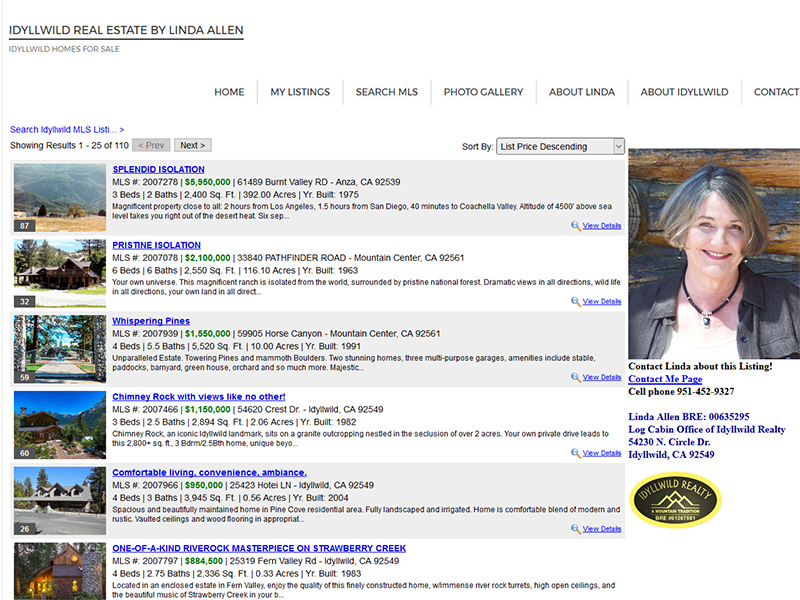This screenshot has width=800, height=600.
Task: Open PHOTO GALLERY page
Action: click(483, 92)
